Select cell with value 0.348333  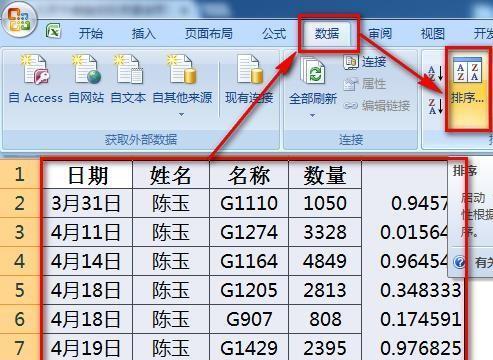pyautogui.click(x=413, y=290)
